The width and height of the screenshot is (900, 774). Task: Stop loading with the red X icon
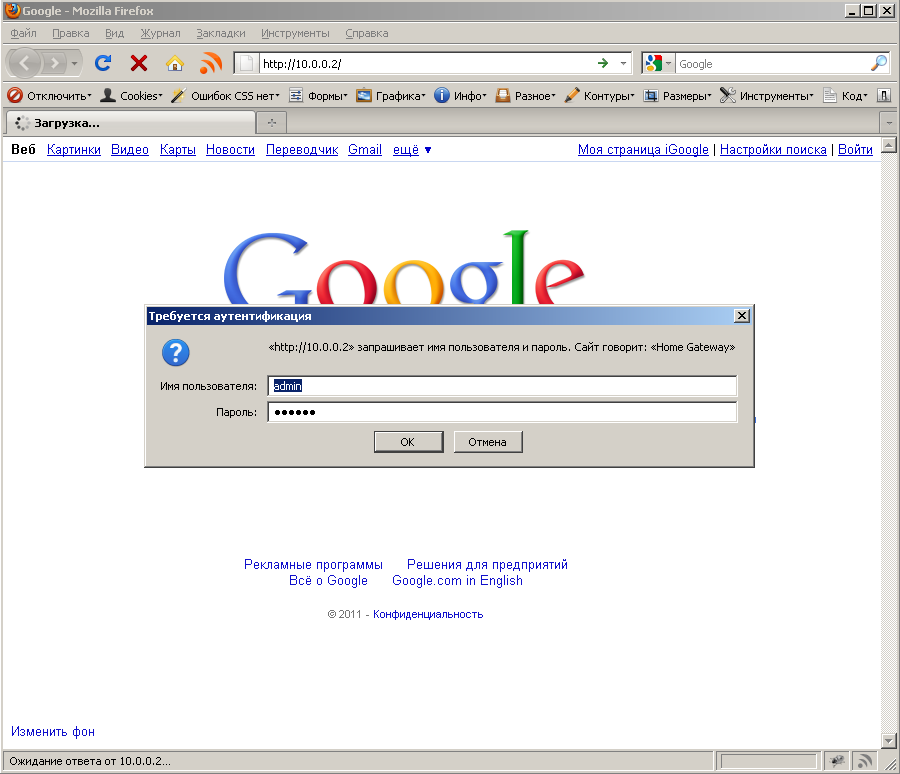139,63
